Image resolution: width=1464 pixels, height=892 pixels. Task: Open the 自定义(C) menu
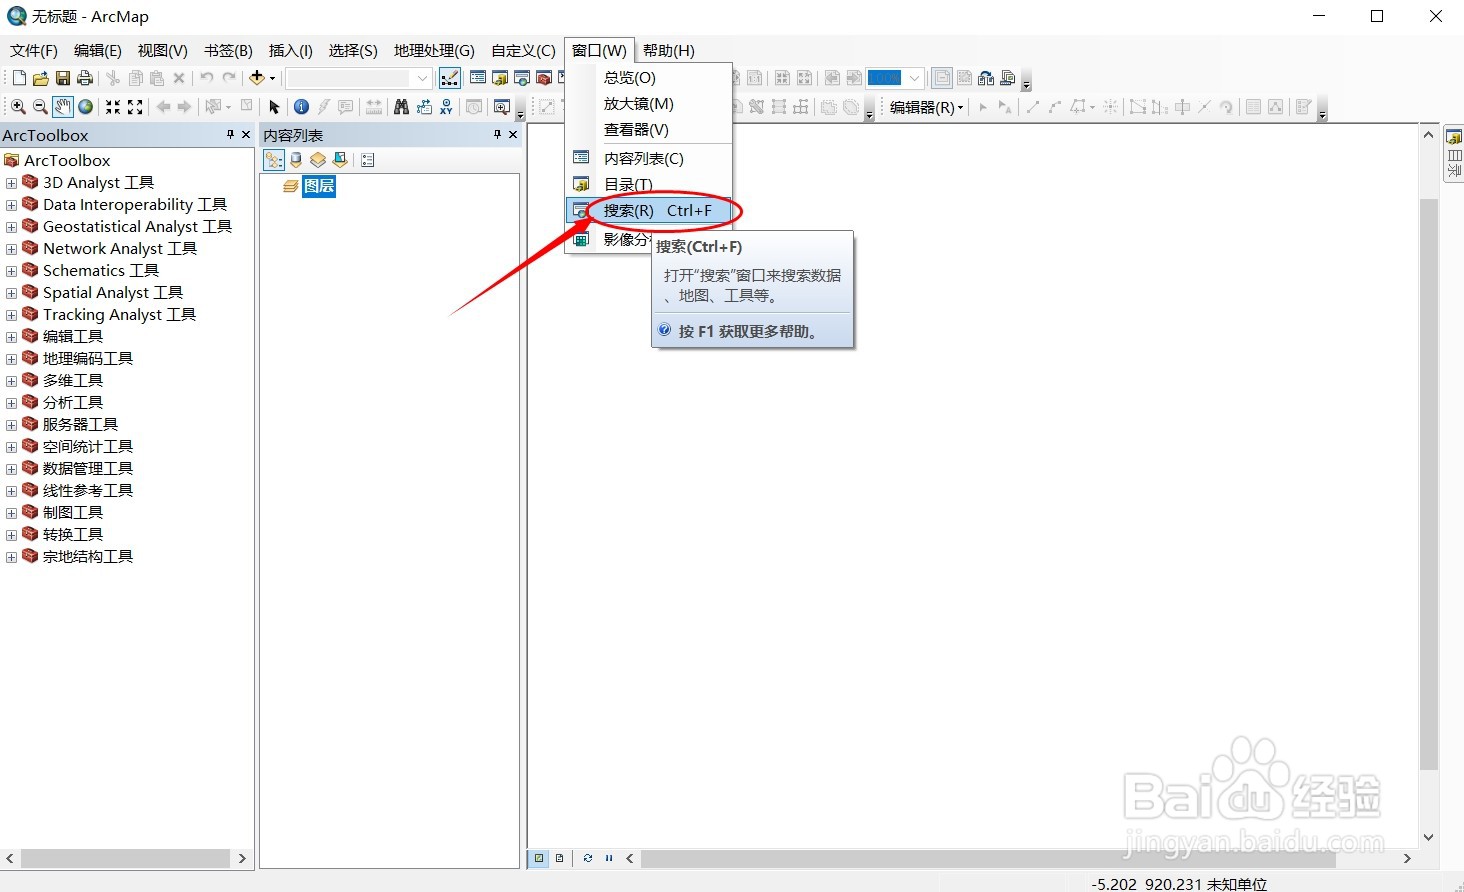(523, 51)
